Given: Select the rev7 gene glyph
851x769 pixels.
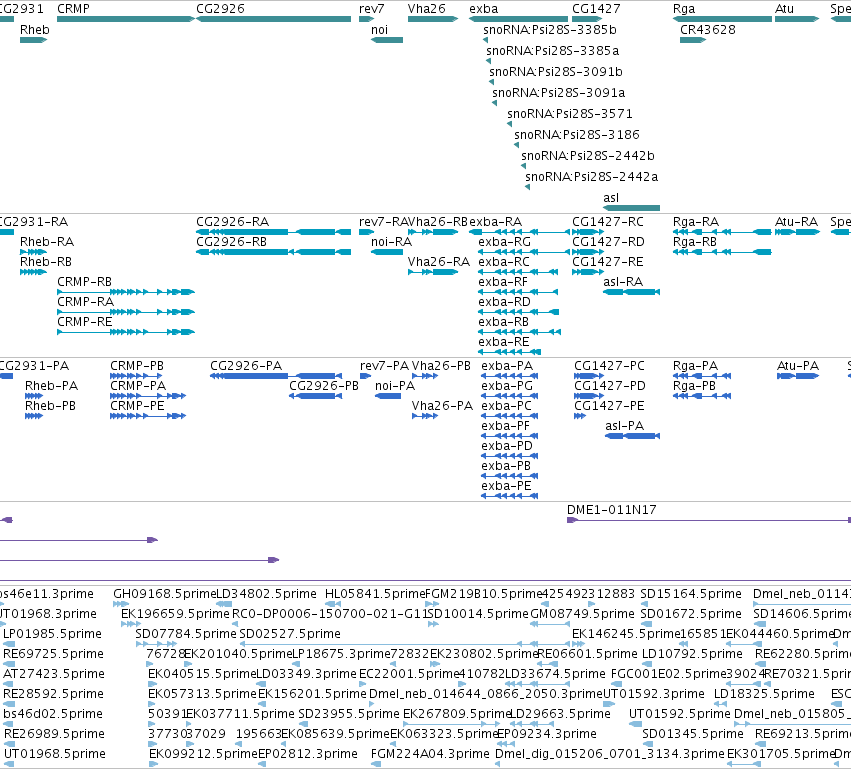Looking at the screenshot, I should coord(366,19).
